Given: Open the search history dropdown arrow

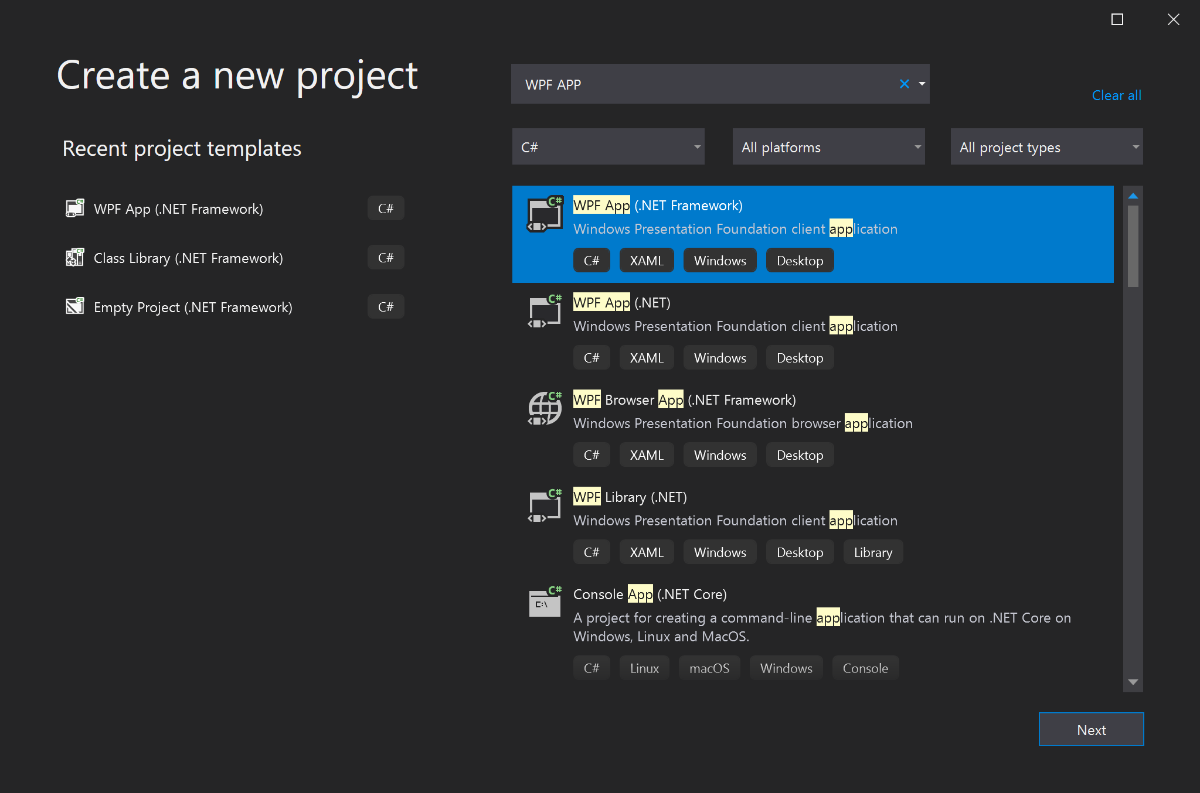Looking at the screenshot, I should 921,84.
